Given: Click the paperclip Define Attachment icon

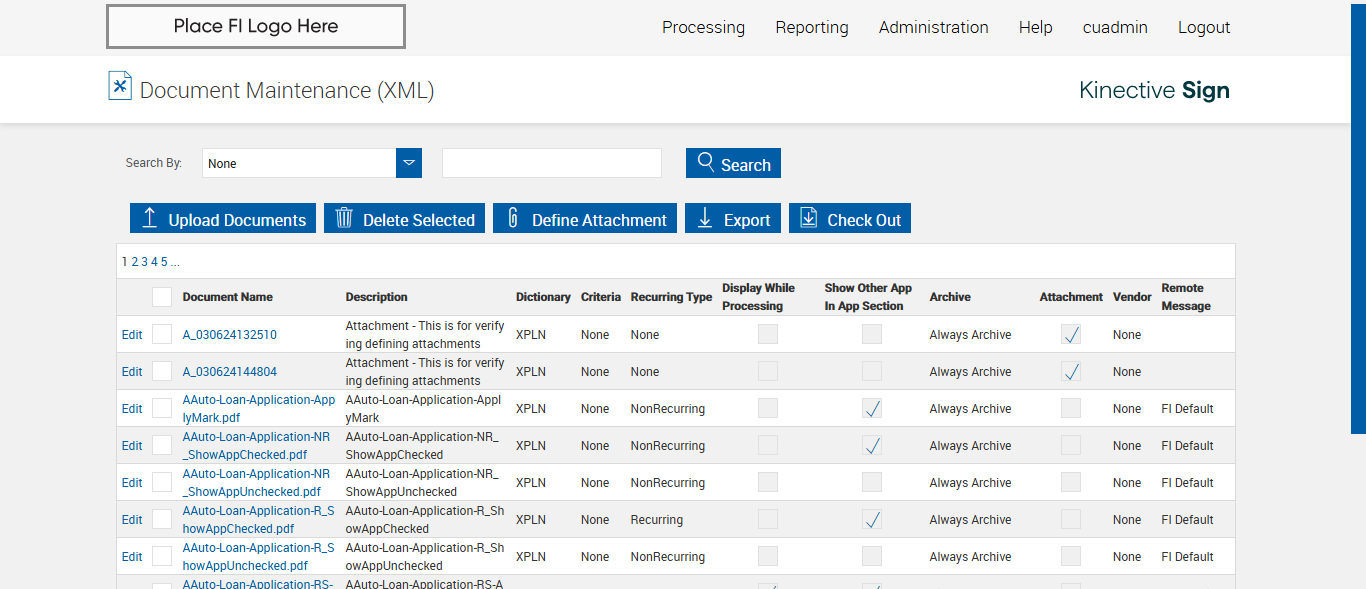Looking at the screenshot, I should click(513, 218).
